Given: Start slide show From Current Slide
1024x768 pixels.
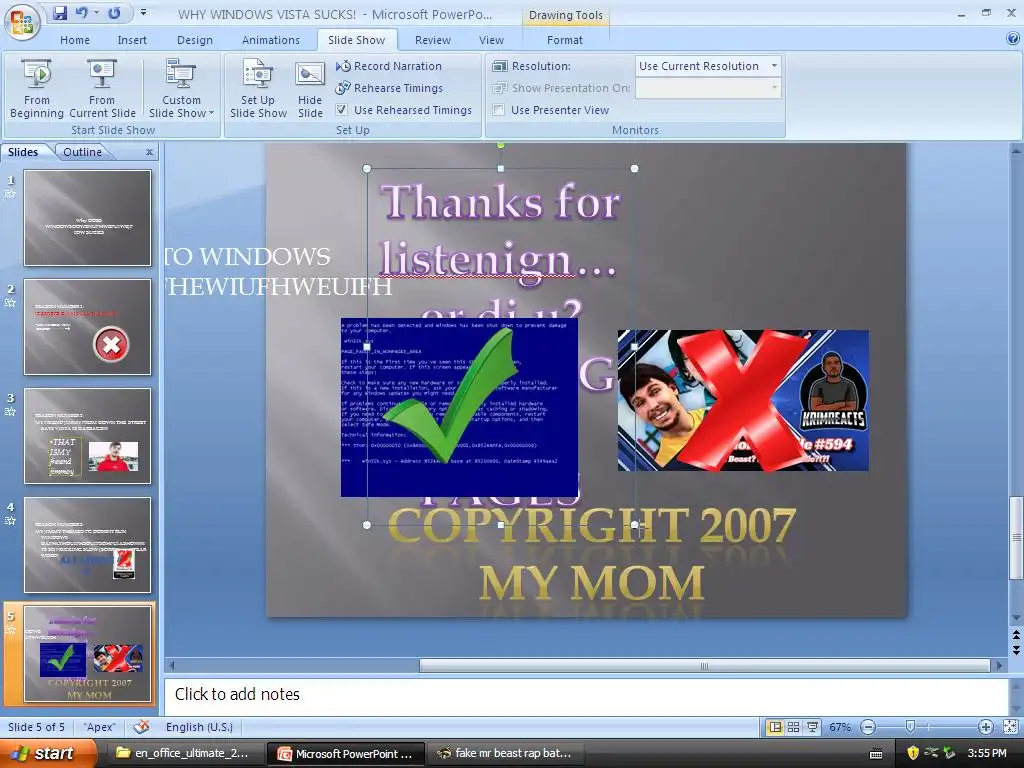Looking at the screenshot, I should [x=102, y=88].
